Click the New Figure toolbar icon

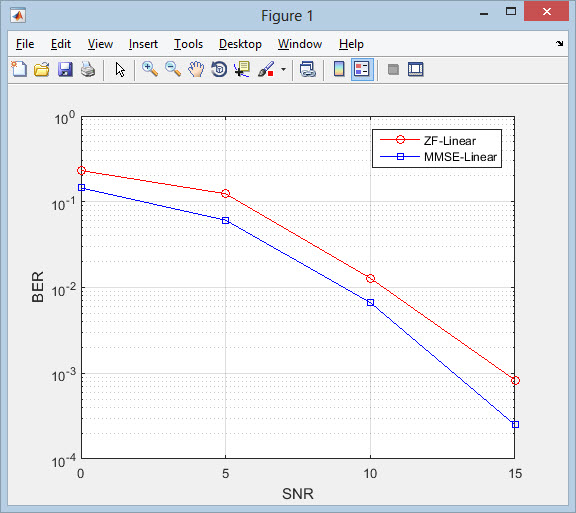(x=19, y=69)
